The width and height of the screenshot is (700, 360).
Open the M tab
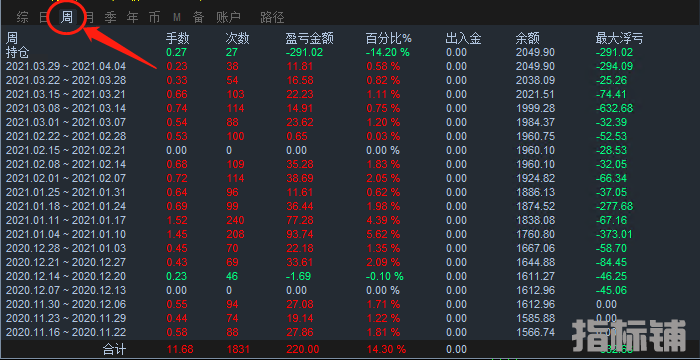[177, 17]
